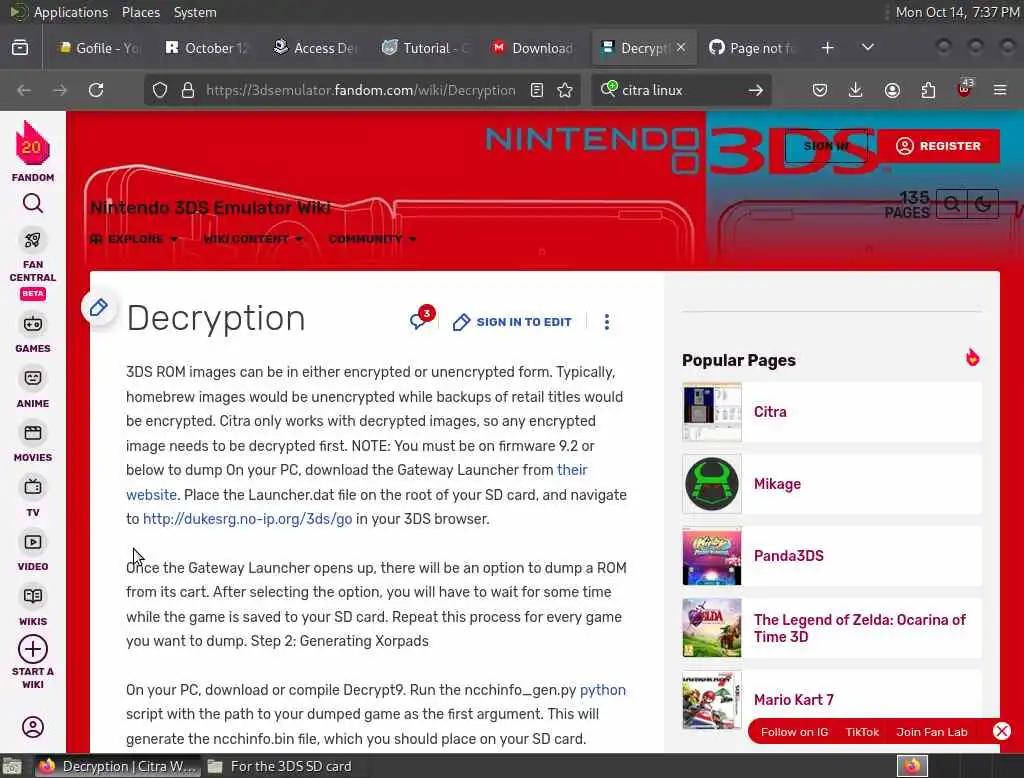The height and width of the screenshot is (778, 1024).
Task: Open the TV section icon
Action: point(33,487)
